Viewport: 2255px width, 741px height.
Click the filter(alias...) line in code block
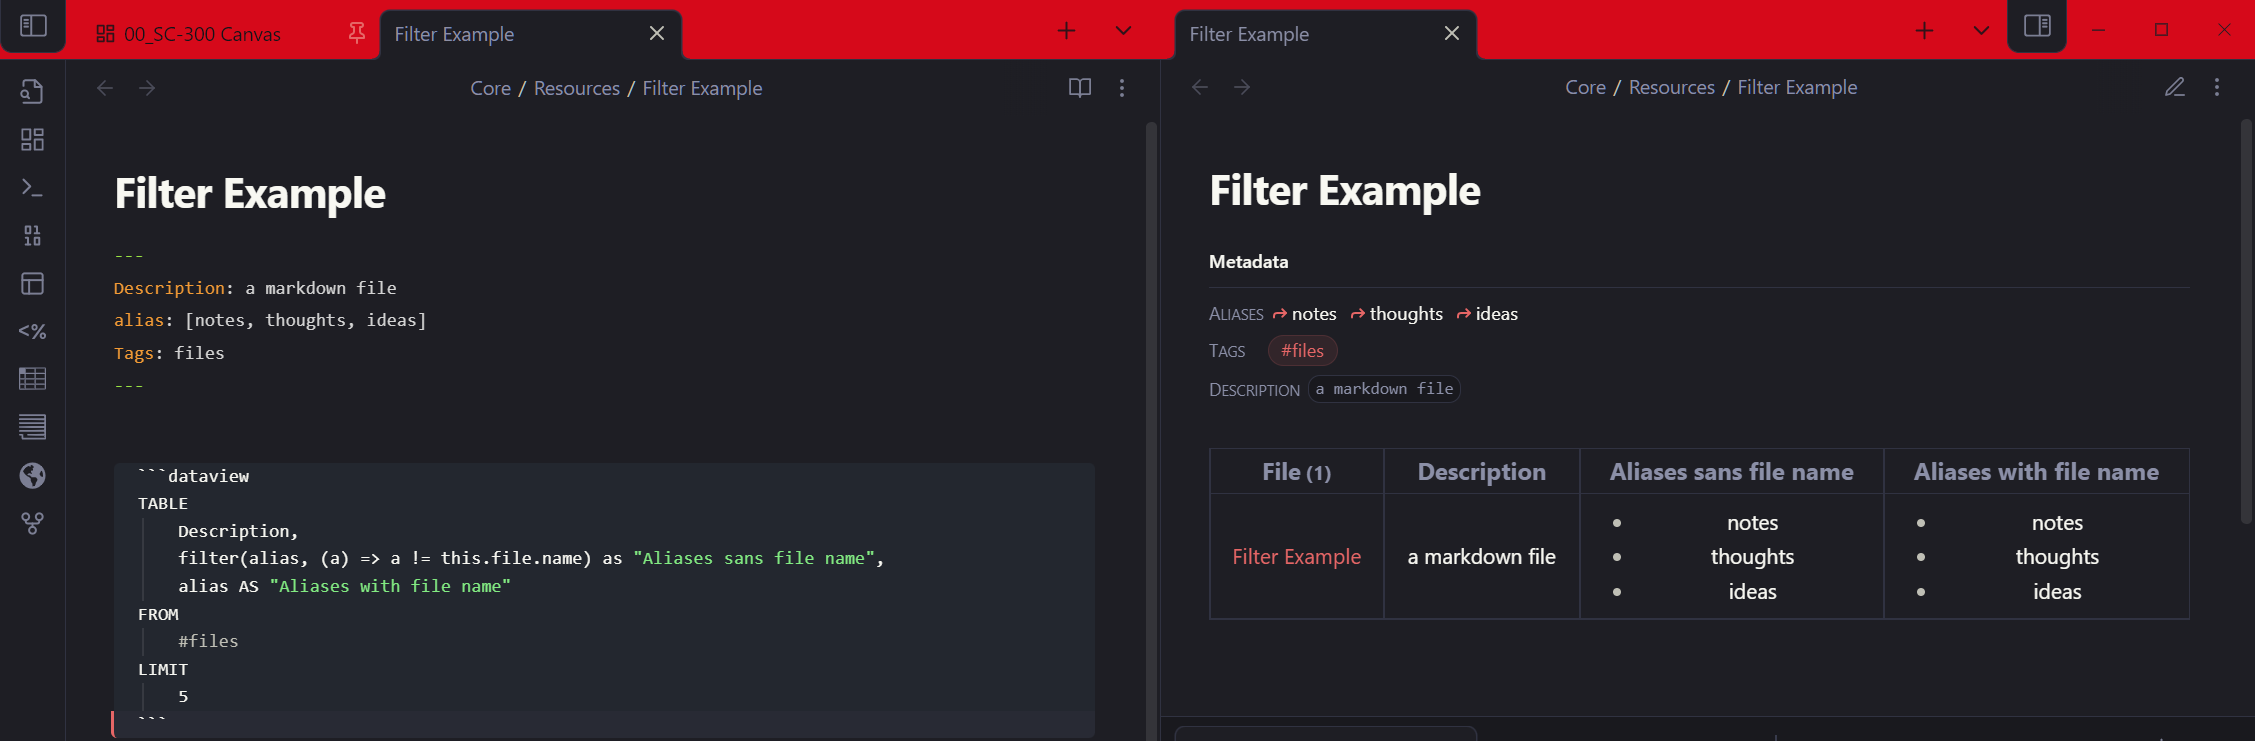pyautogui.click(x=531, y=558)
